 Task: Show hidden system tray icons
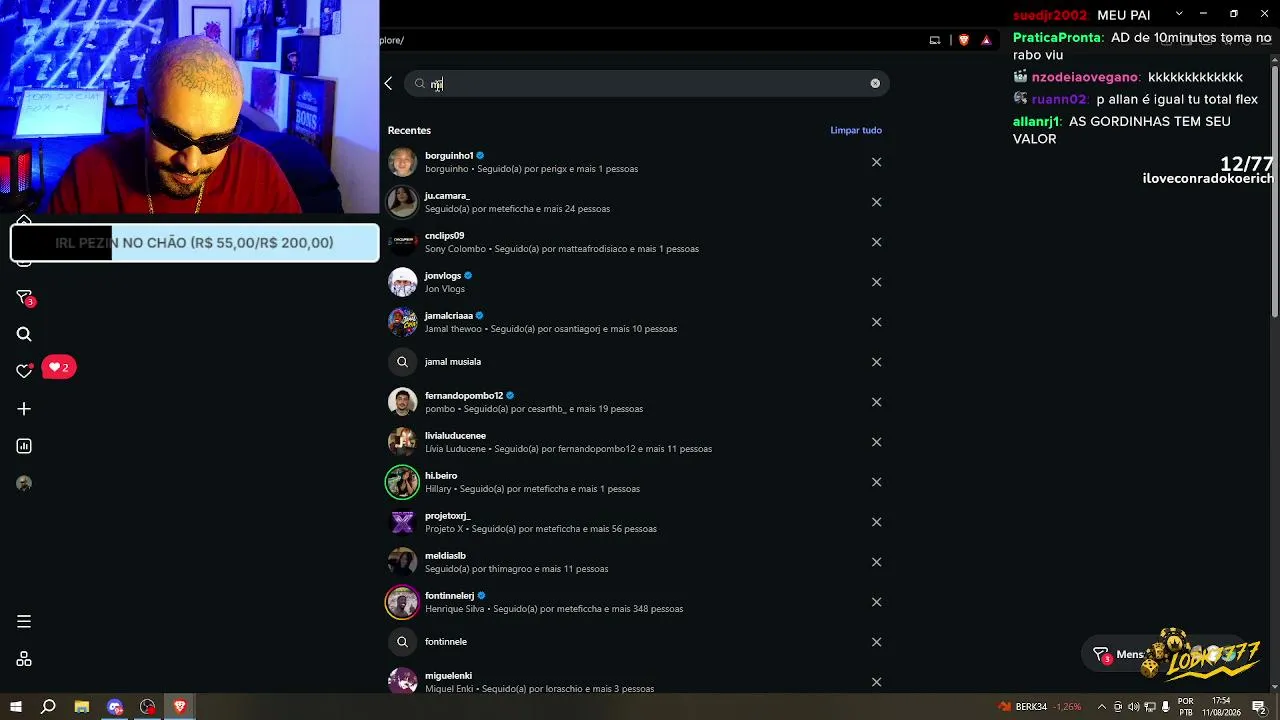click(x=1102, y=707)
